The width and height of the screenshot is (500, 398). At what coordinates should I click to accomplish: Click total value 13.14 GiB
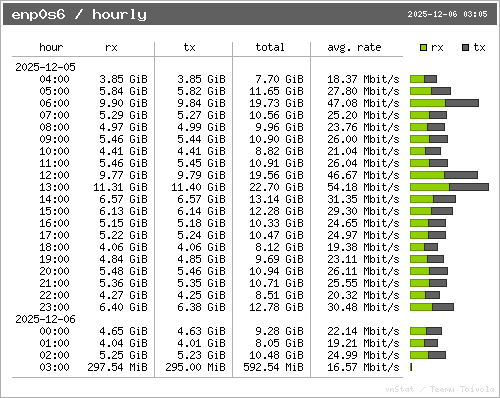(x=276, y=199)
